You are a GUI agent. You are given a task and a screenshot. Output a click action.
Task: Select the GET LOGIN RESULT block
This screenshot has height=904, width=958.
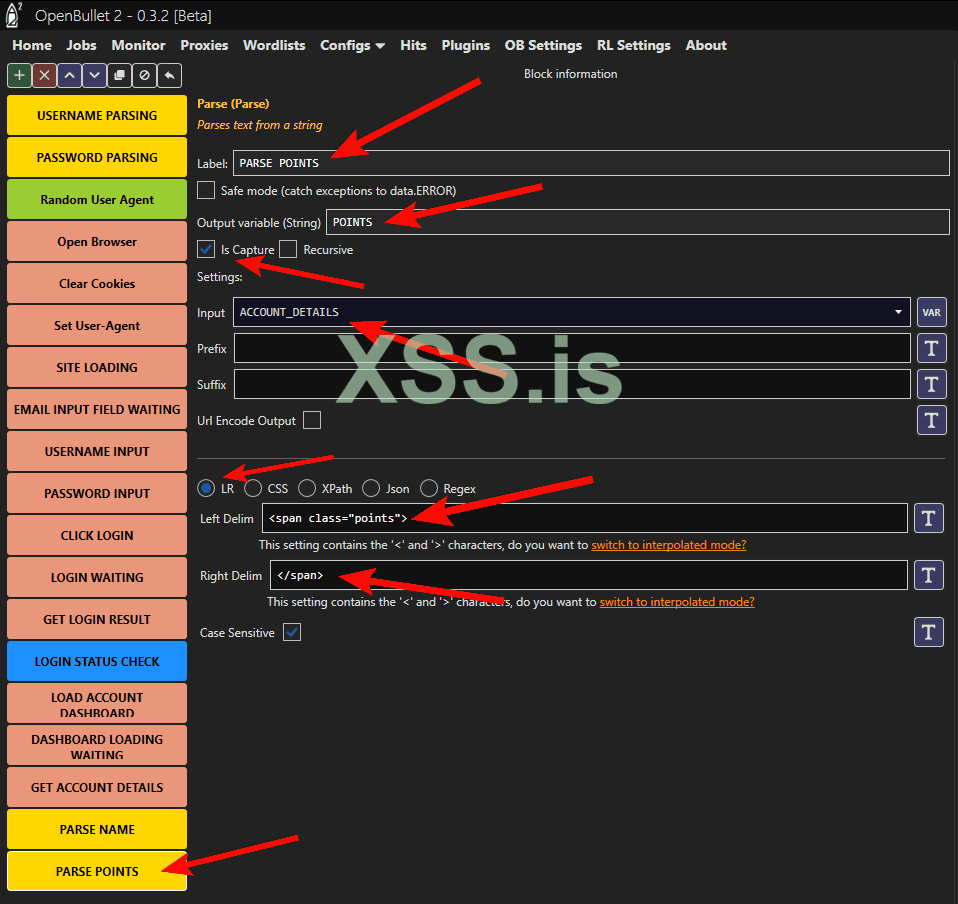(x=97, y=619)
